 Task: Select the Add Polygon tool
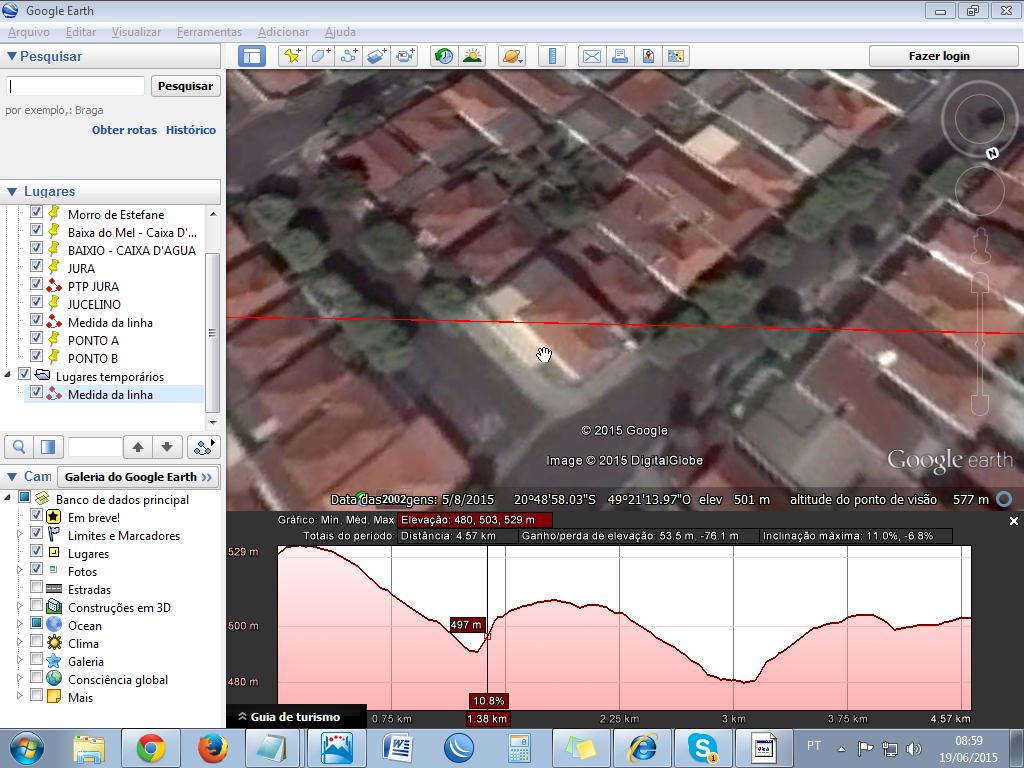[x=320, y=56]
